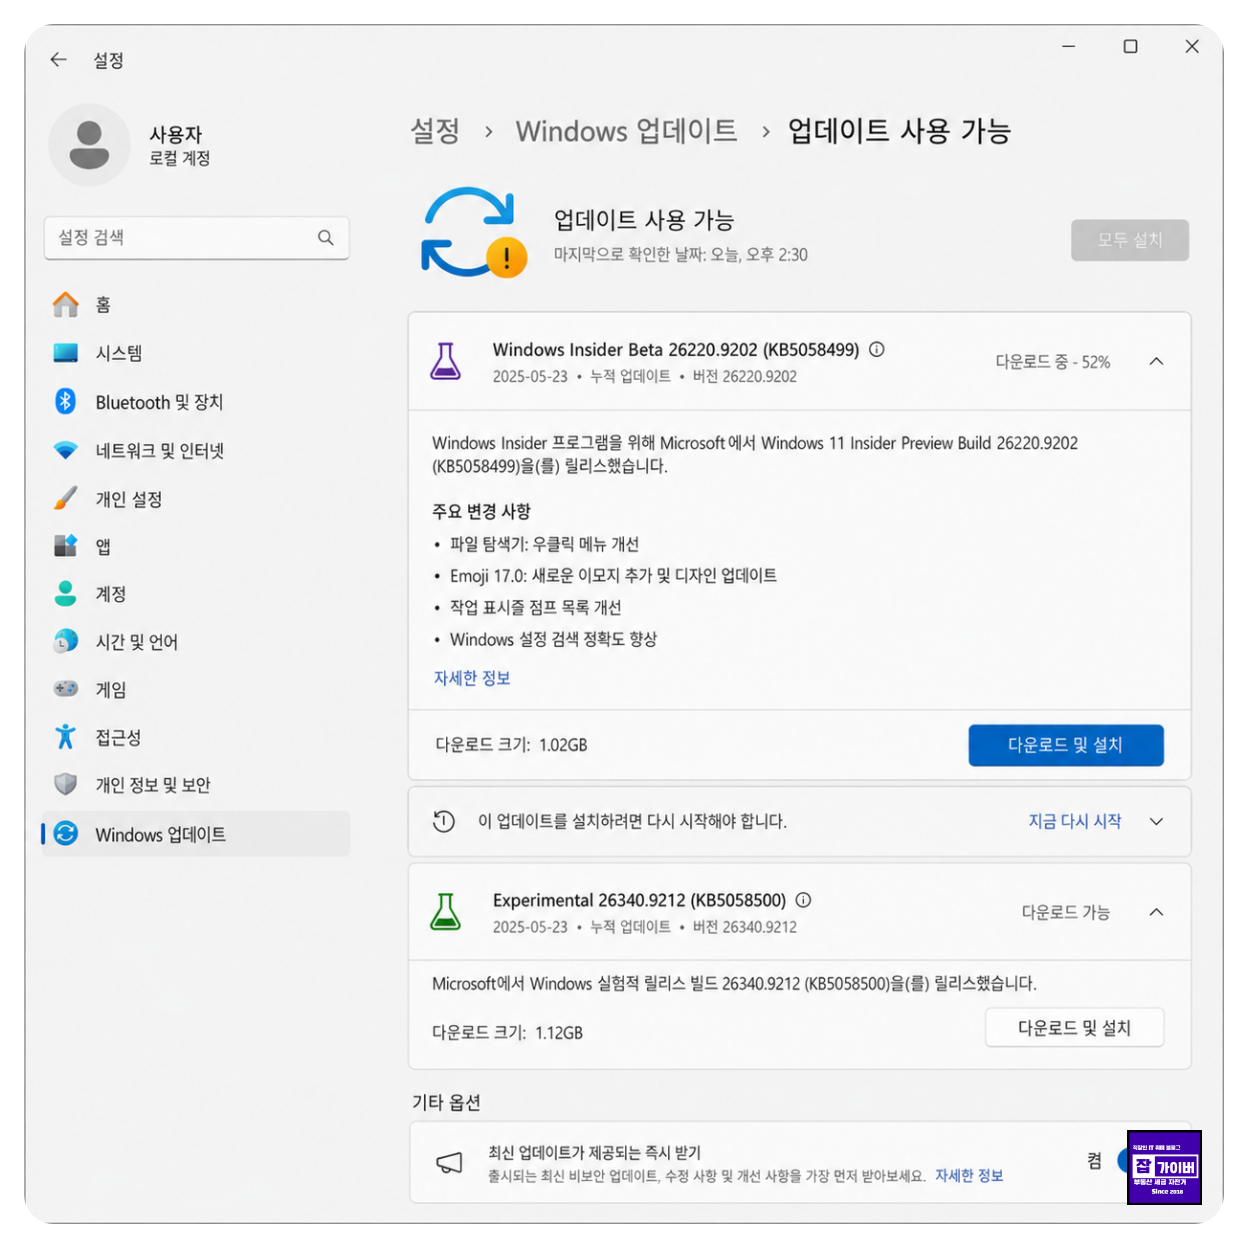Click the green Experimental flask icon
This screenshot has width=1248, height=1248.
pyautogui.click(x=446, y=912)
